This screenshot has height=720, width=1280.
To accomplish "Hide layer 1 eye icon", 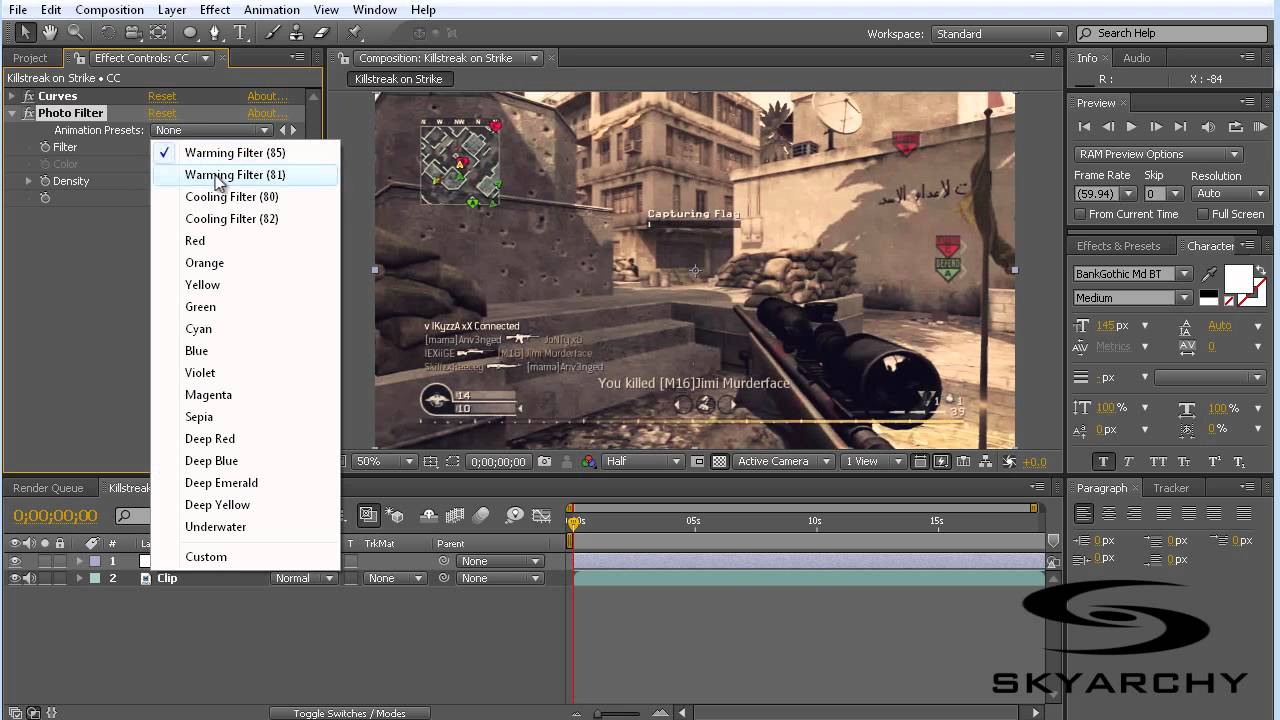I will (15, 561).
